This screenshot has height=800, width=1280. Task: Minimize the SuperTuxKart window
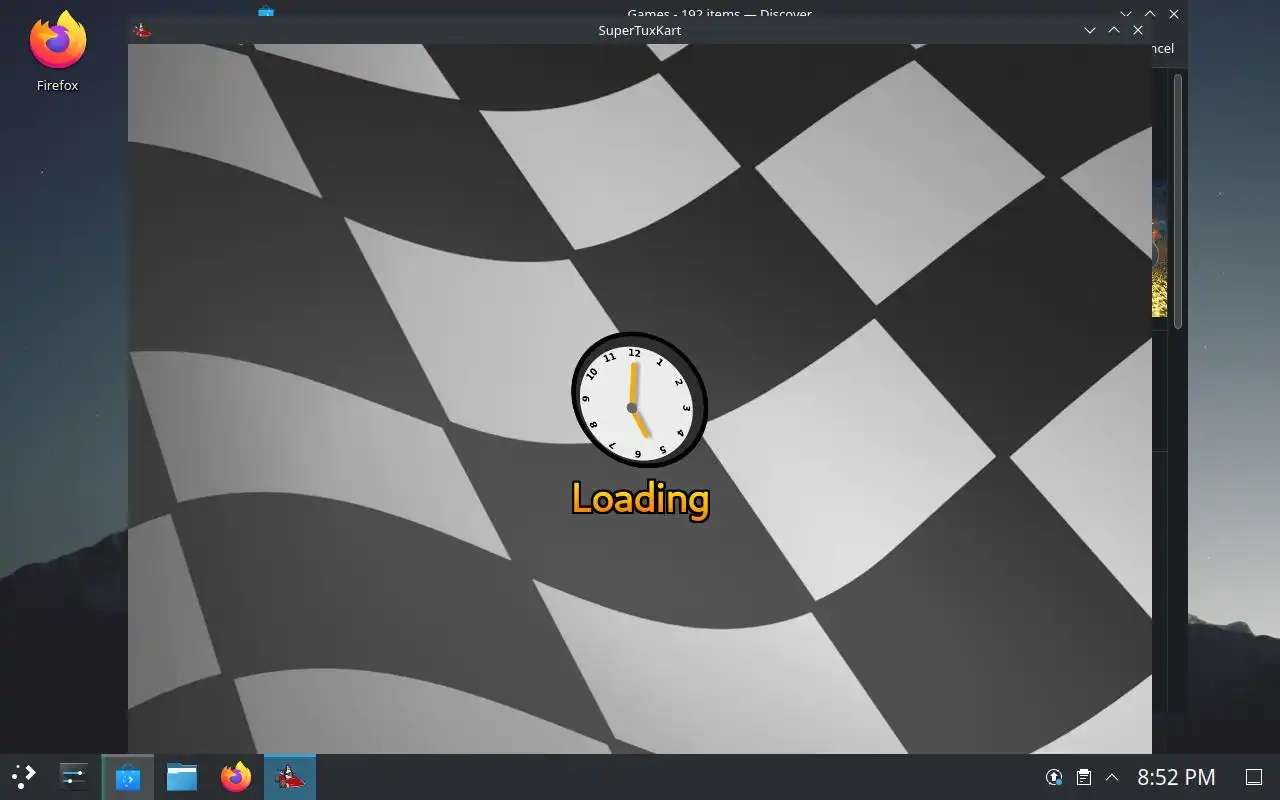[x=1090, y=30]
